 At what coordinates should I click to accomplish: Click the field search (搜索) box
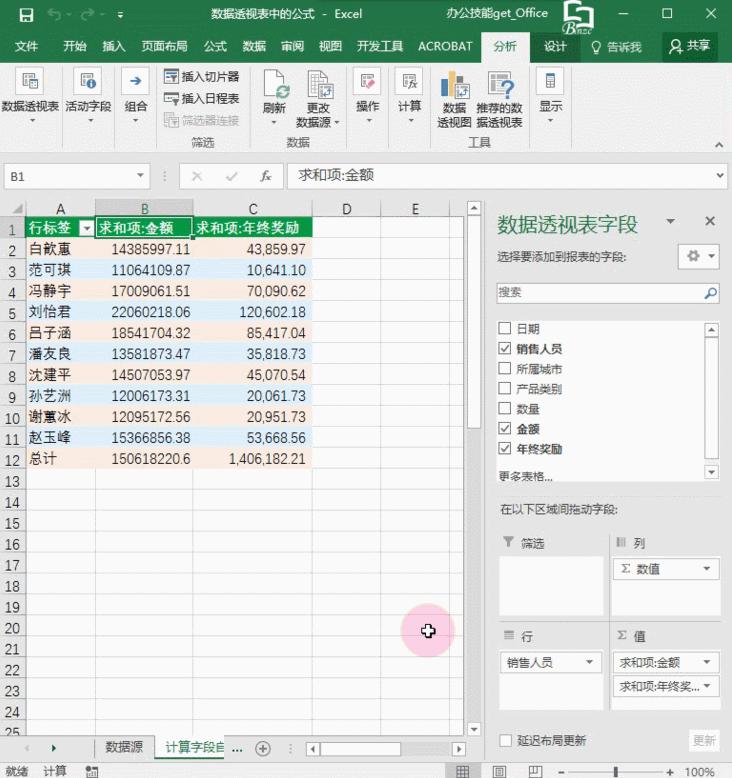click(600, 293)
